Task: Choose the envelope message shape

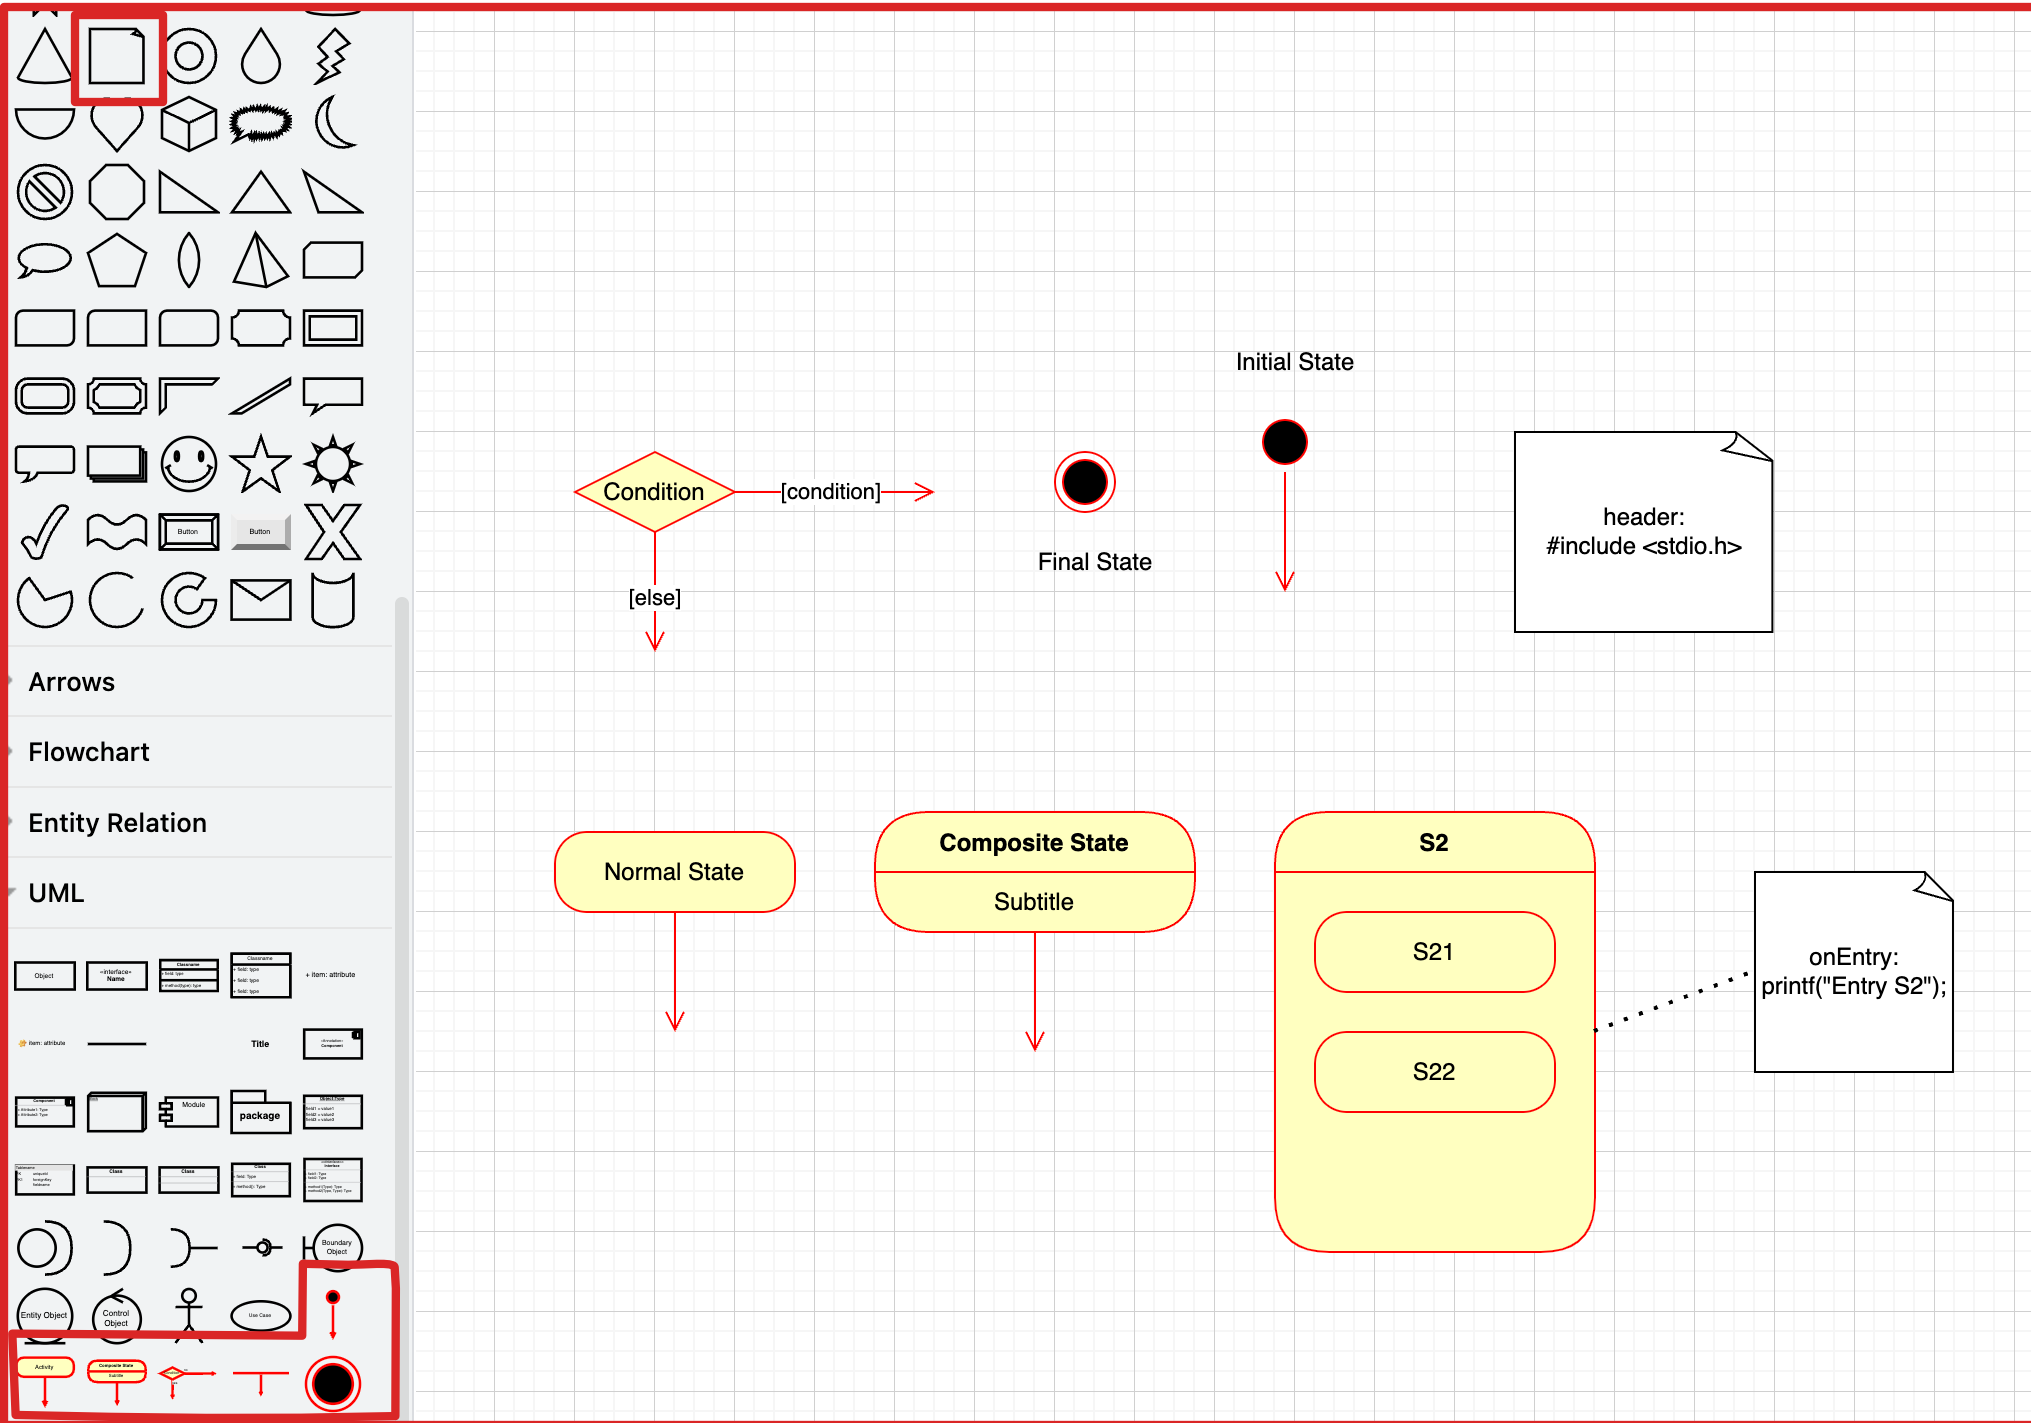Action: tap(260, 600)
